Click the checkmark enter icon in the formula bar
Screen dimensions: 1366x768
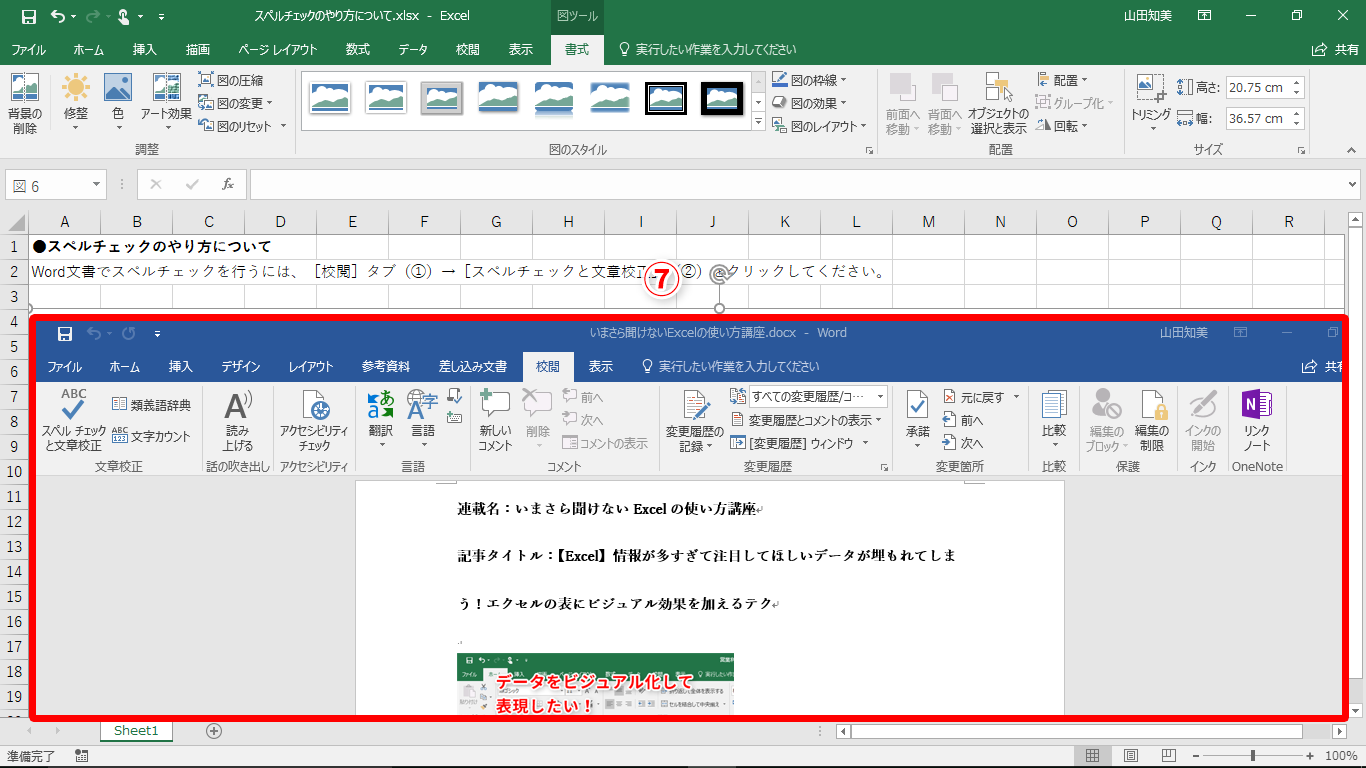pos(192,184)
